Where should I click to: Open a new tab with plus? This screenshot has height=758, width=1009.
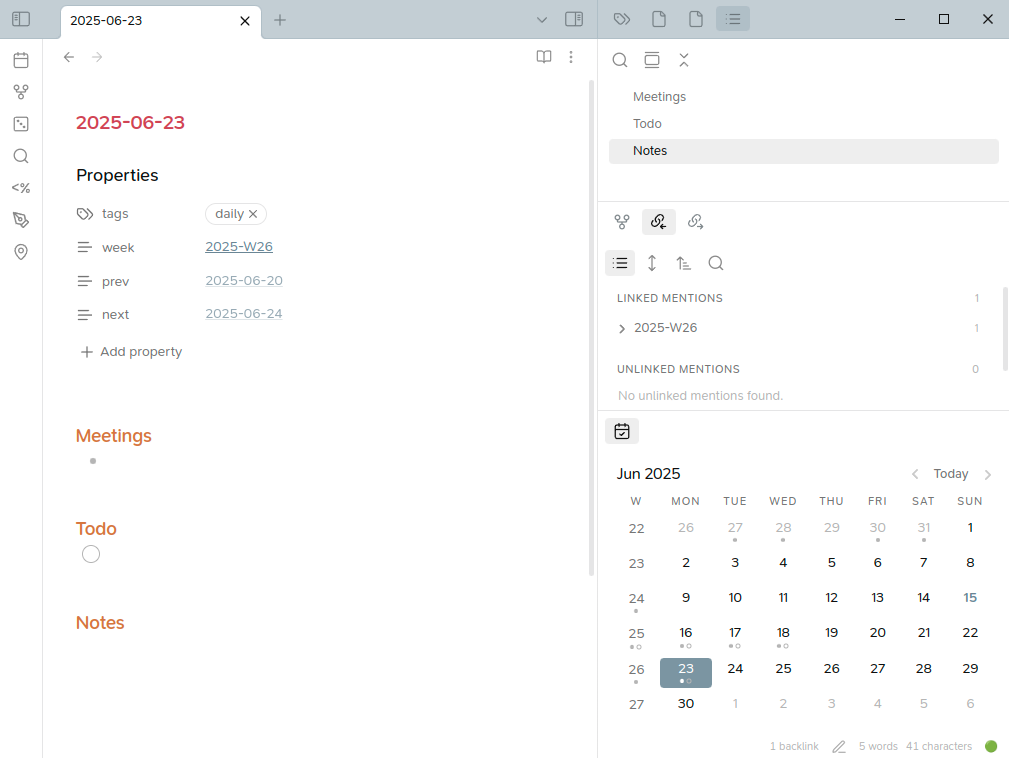click(x=280, y=20)
